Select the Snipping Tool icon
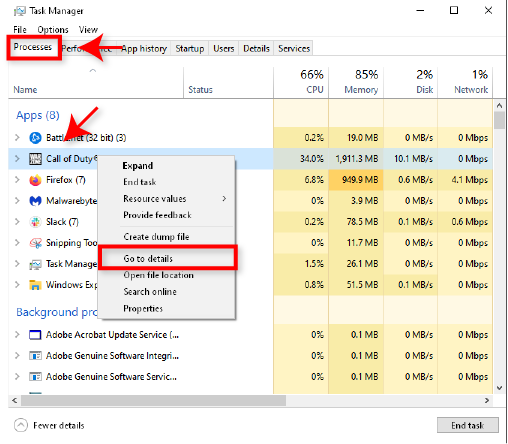The image size is (508, 444). pyautogui.click(x=35, y=243)
